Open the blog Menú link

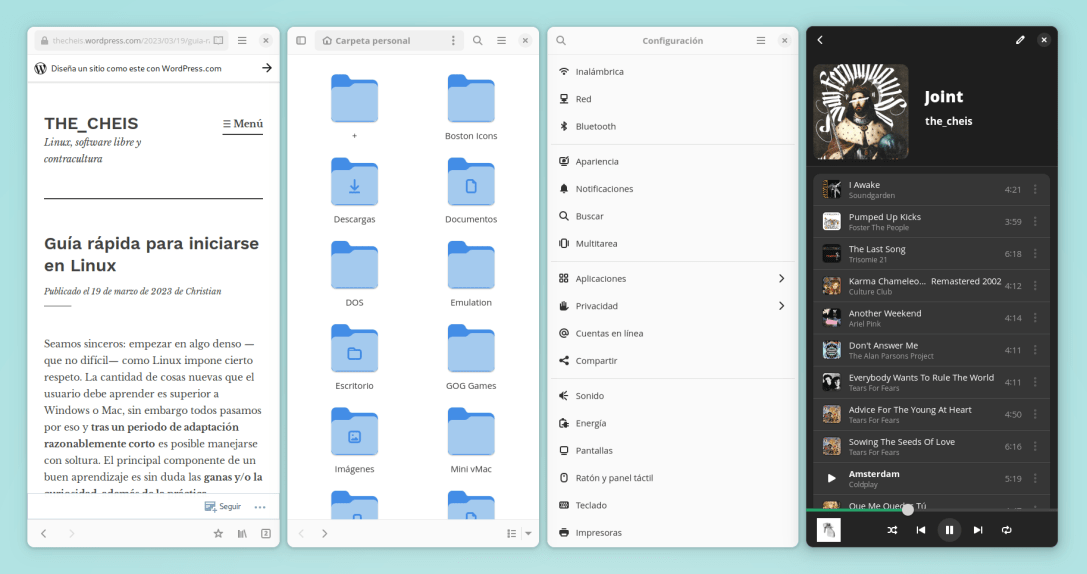pos(243,124)
